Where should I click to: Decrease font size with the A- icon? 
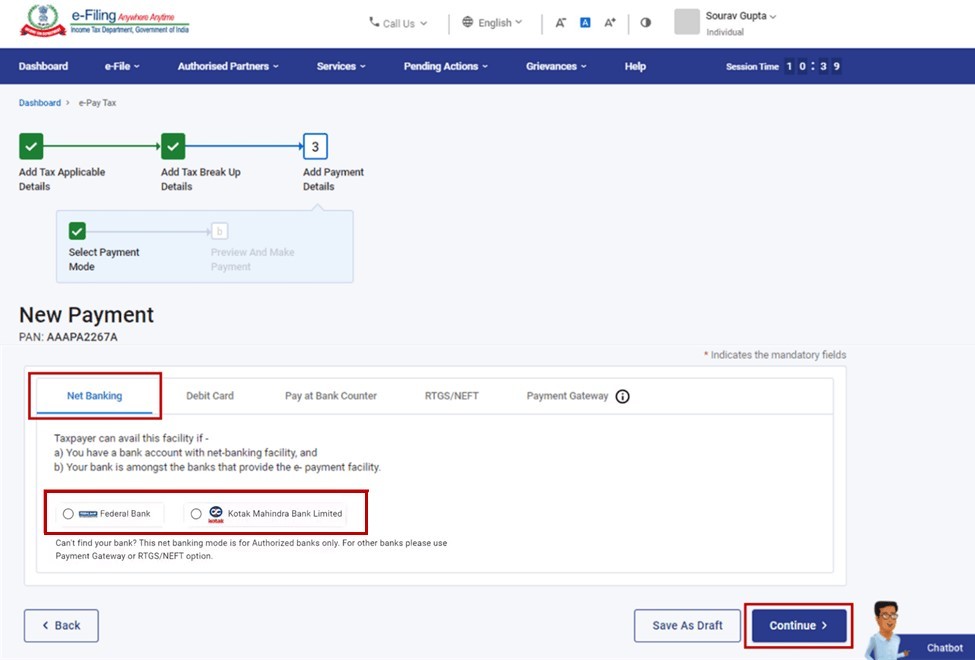coord(561,23)
